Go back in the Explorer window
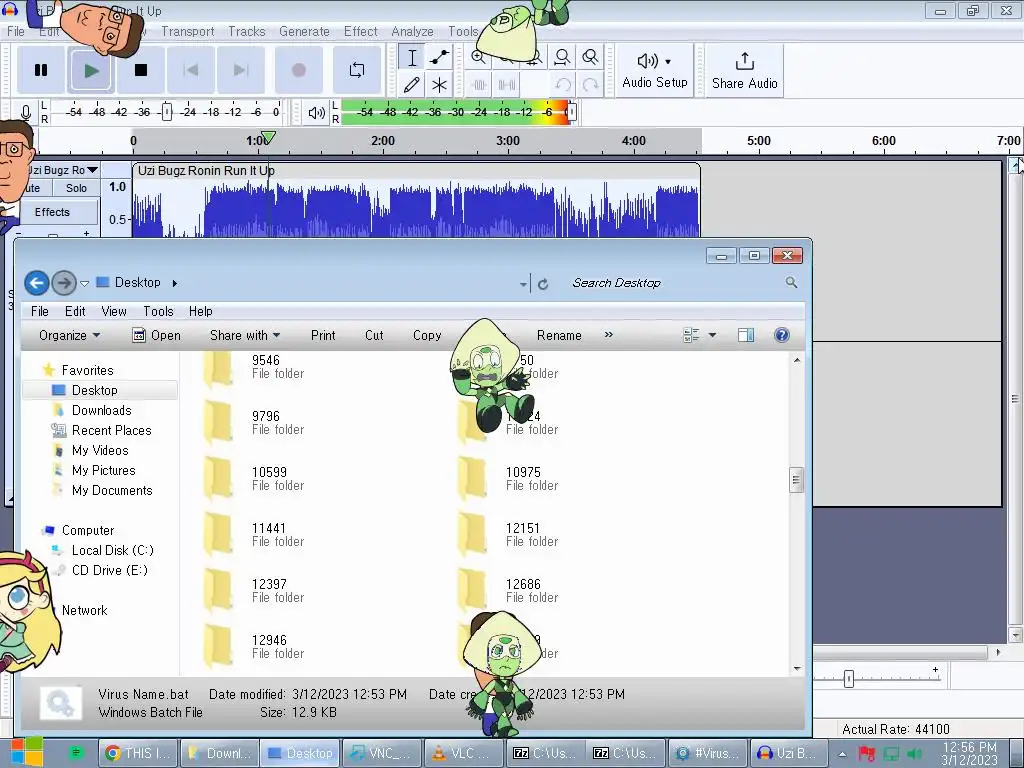This screenshot has height=768, width=1024. pyautogui.click(x=37, y=283)
